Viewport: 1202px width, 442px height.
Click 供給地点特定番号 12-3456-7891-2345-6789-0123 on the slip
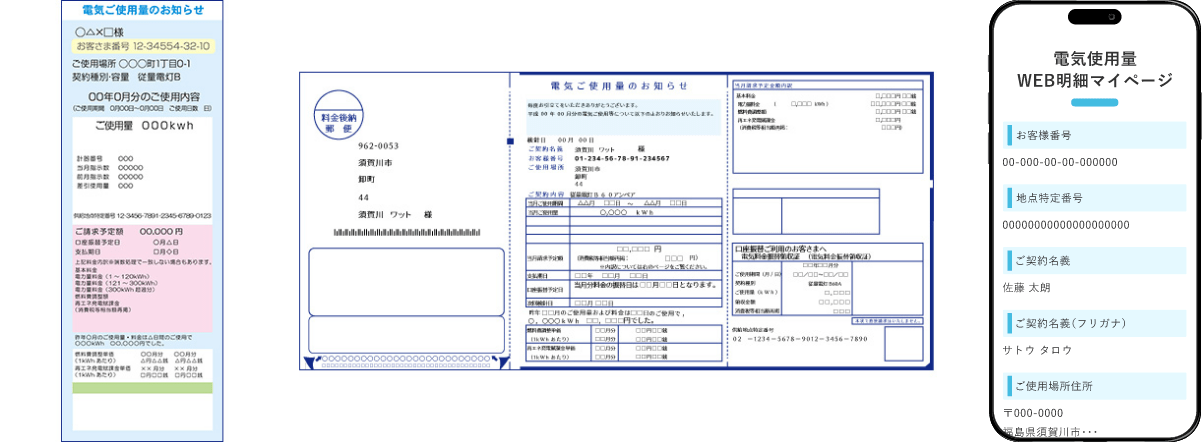143,215
